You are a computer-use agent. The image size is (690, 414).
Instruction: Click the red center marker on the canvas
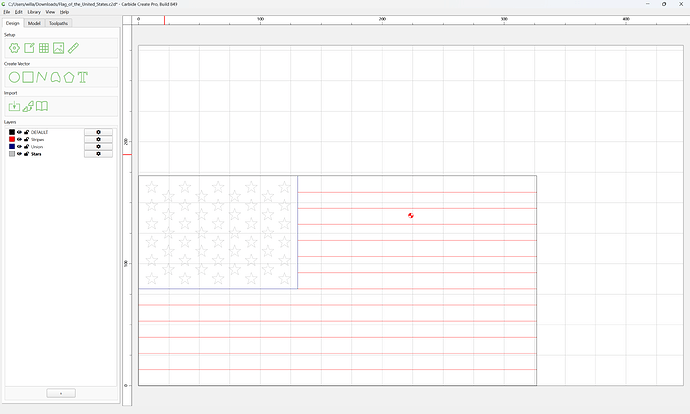(411, 216)
